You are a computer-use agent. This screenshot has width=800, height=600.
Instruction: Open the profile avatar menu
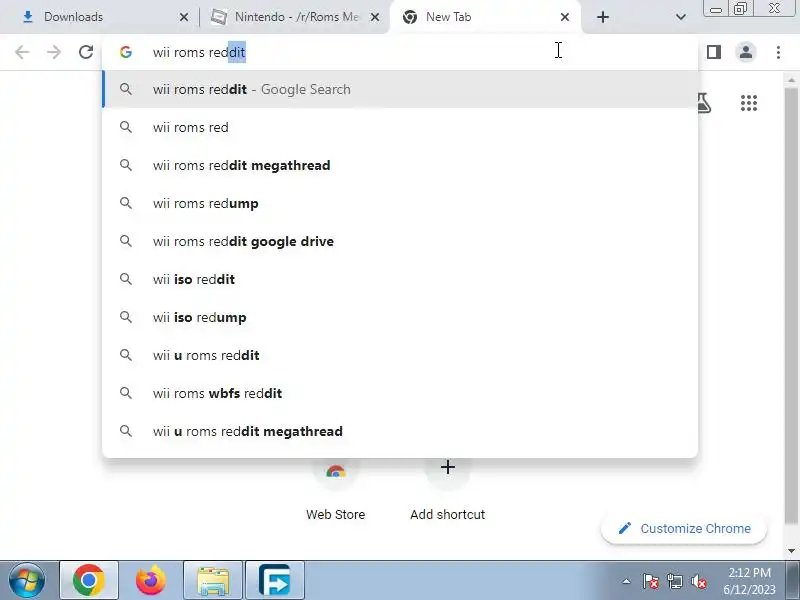point(746,52)
